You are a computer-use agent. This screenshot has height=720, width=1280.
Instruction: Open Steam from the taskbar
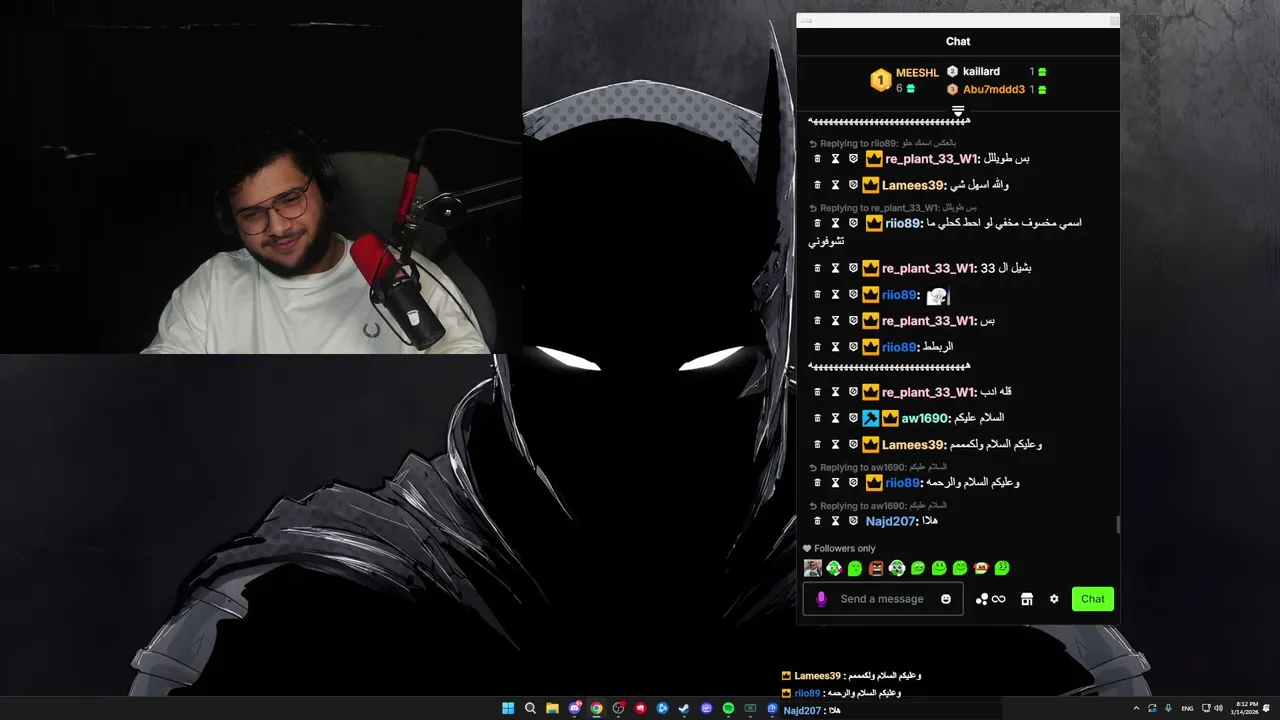pyautogui.click(x=684, y=708)
